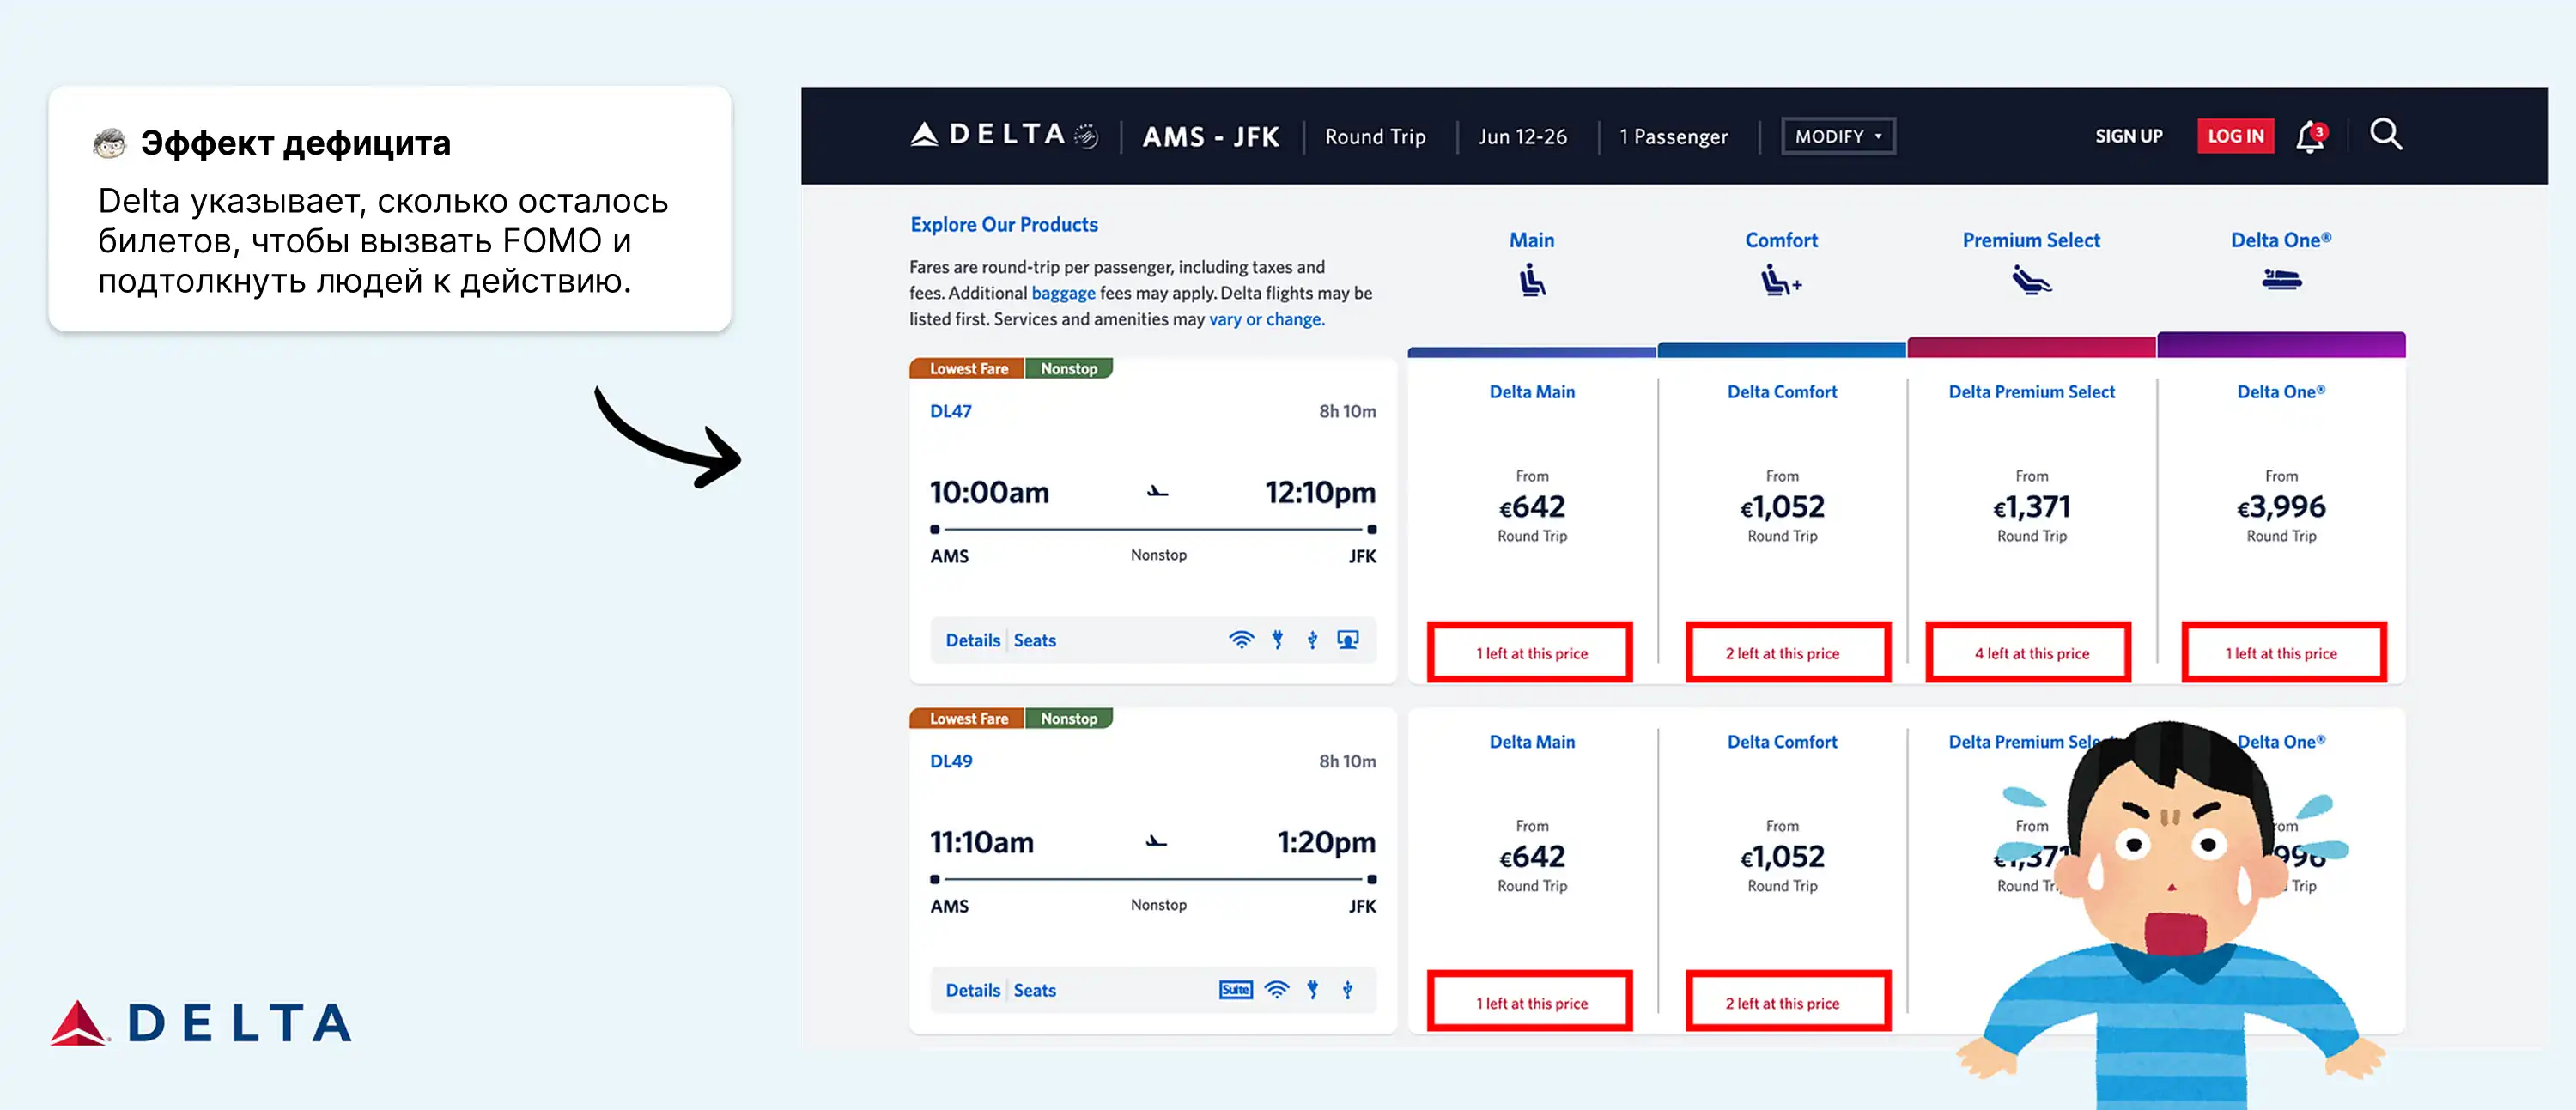The height and width of the screenshot is (1110, 2576).
Task: Open the notifications bell icon
Action: point(2308,136)
